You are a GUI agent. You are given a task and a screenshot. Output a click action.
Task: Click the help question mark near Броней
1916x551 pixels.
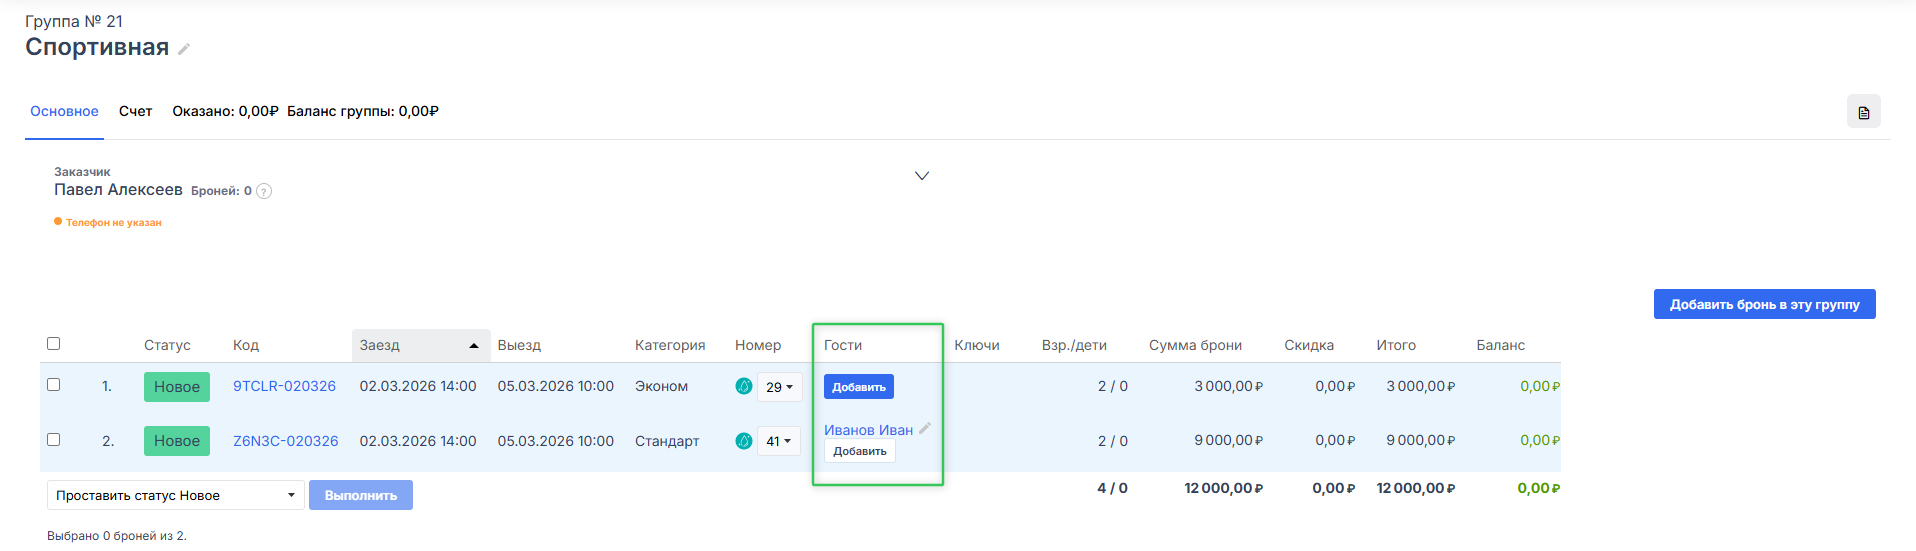[x=264, y=191]
